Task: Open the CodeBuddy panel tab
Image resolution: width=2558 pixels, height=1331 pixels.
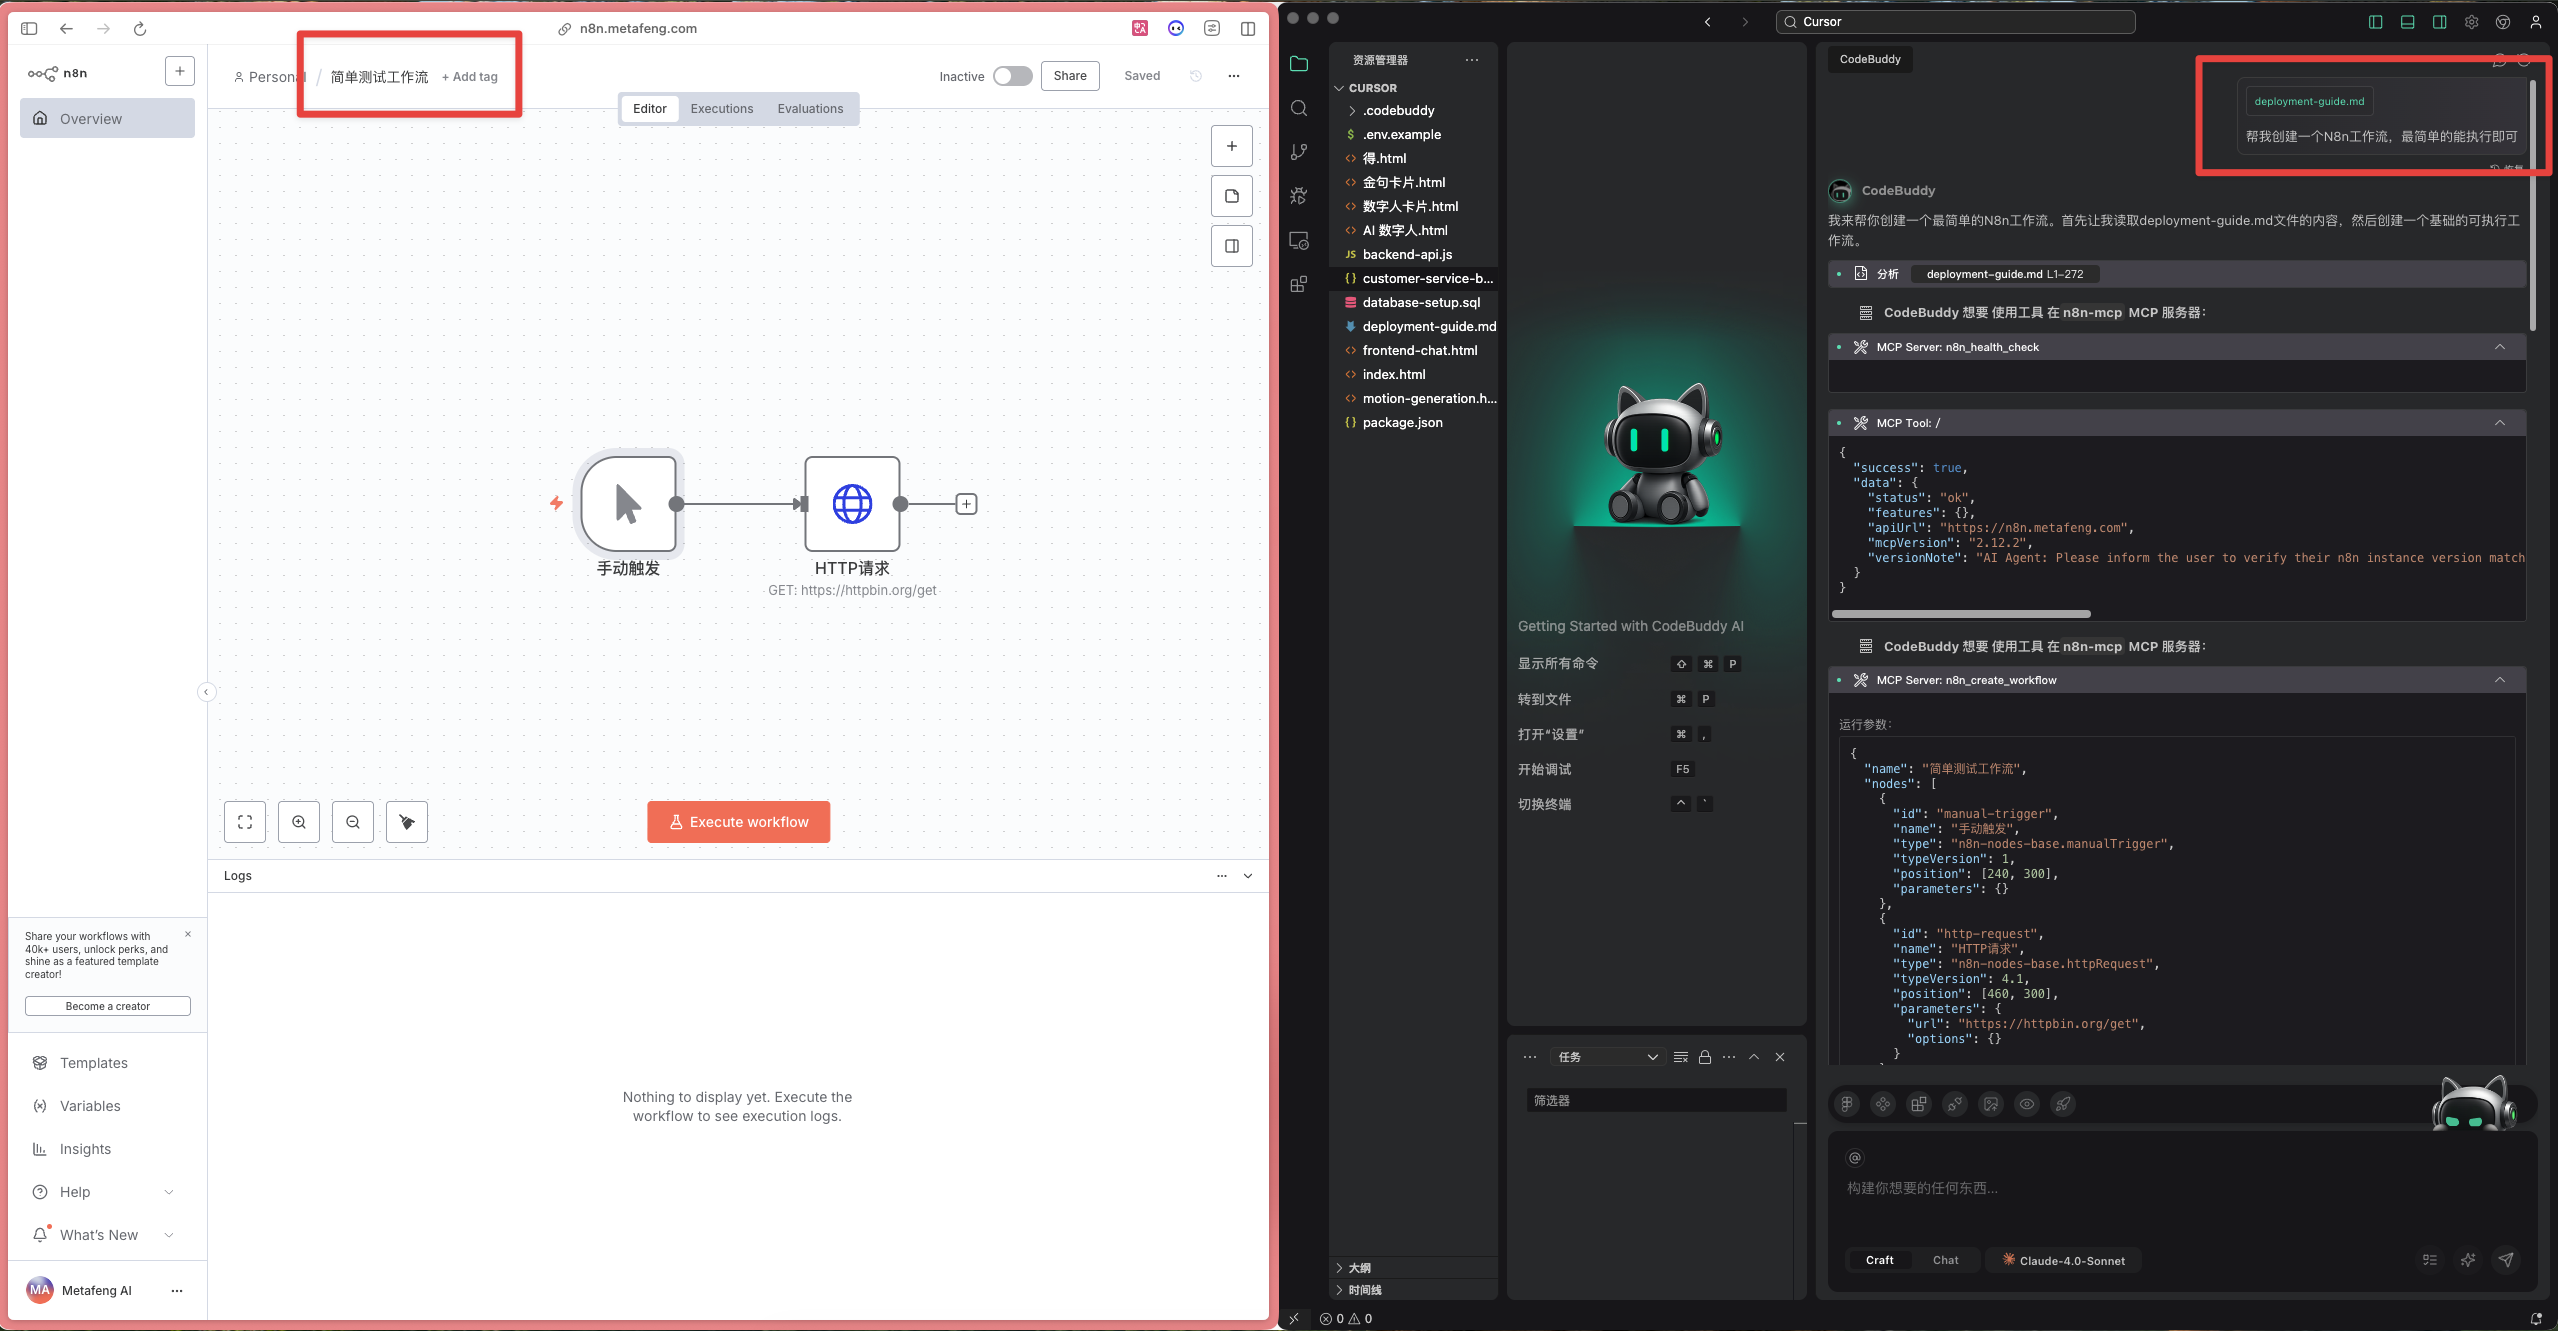Action: [1870, 59]
